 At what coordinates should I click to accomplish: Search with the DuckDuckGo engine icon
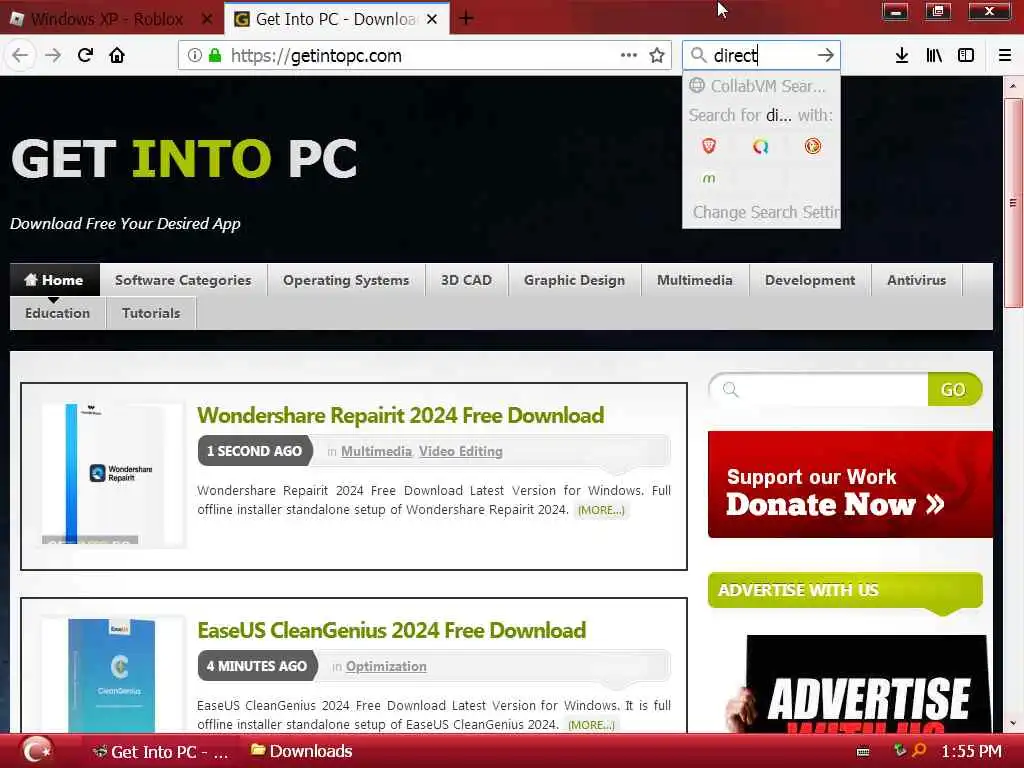[812, 146]
